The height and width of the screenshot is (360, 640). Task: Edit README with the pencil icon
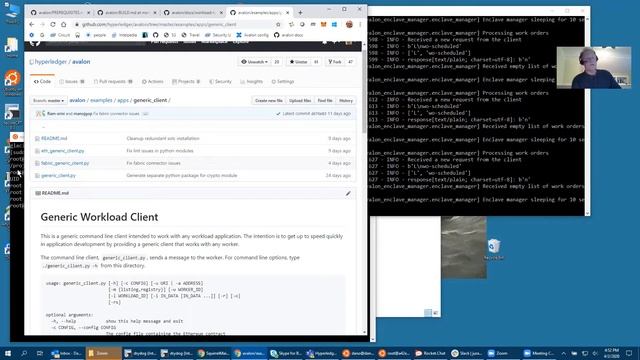348,193
